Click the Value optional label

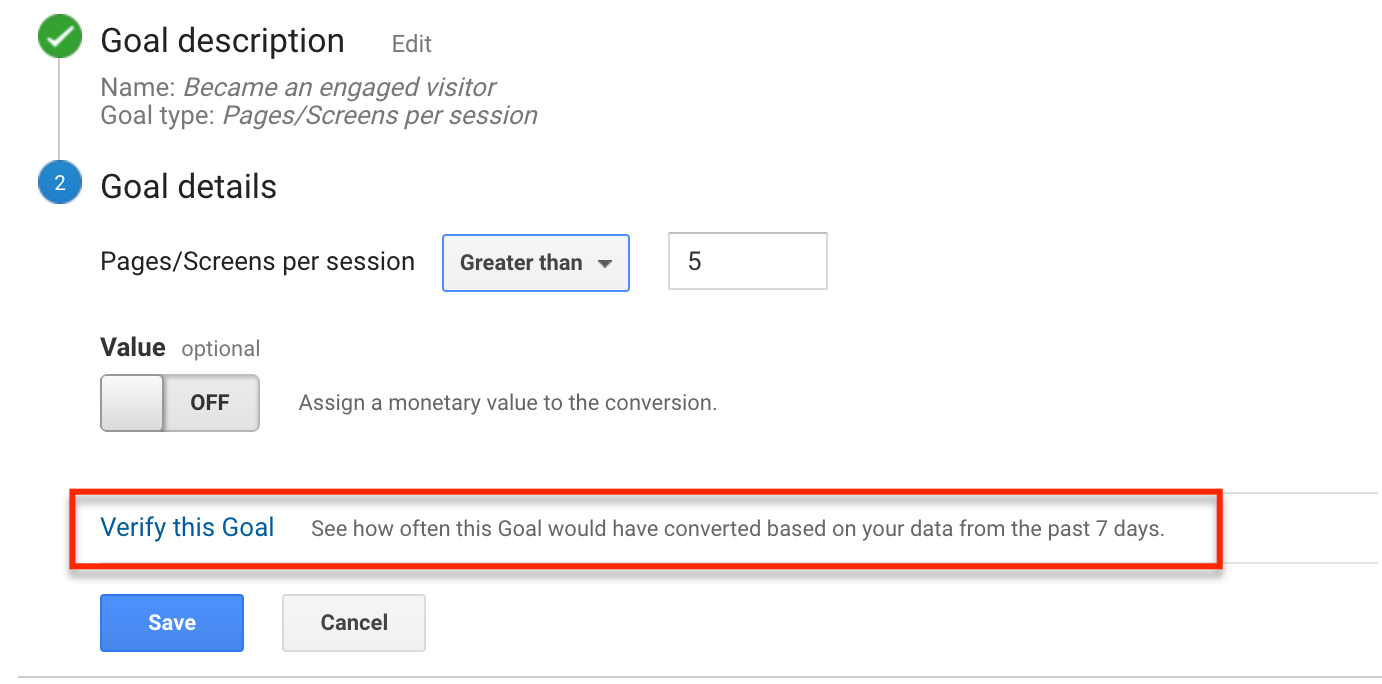click(180, 348)
